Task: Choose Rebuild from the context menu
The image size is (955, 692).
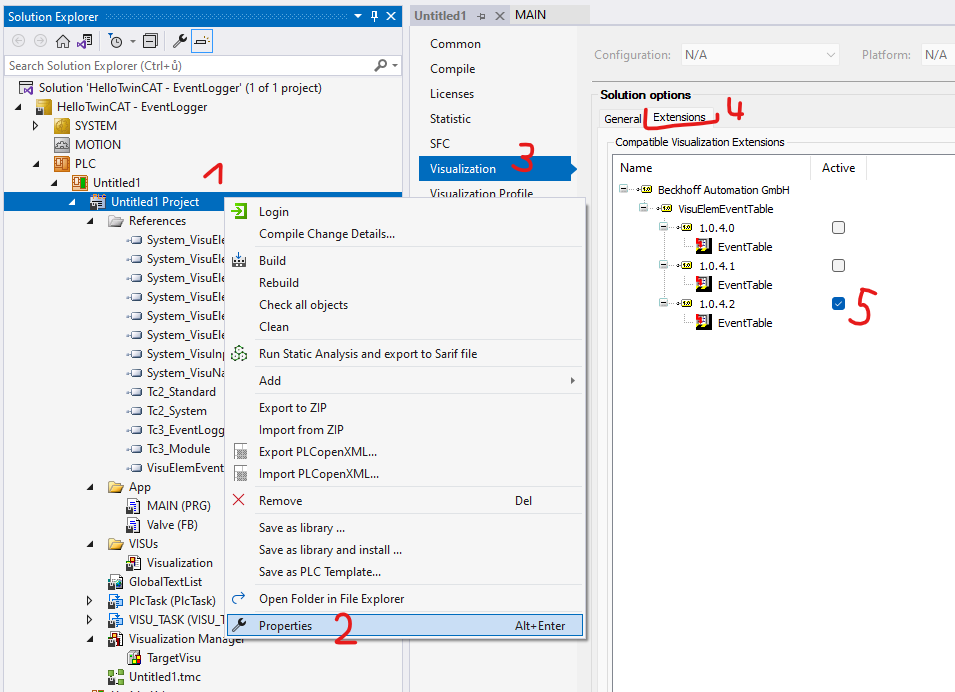Action: (278, 283)
